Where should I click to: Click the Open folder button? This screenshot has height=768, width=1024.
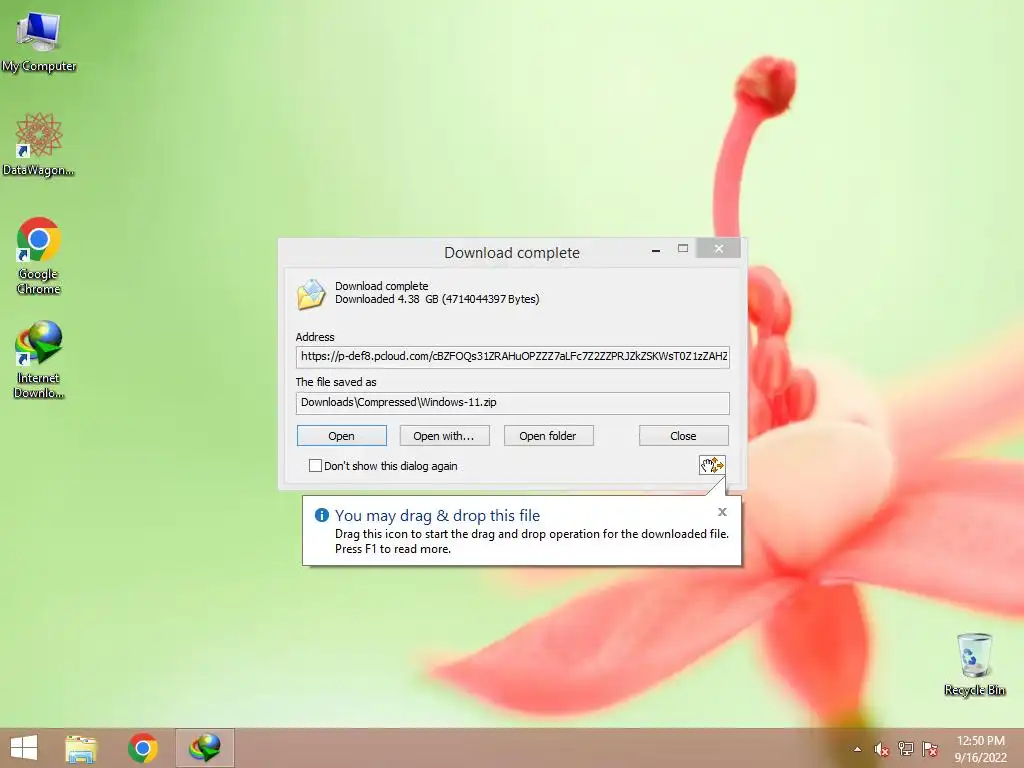[x=549, y=436]
